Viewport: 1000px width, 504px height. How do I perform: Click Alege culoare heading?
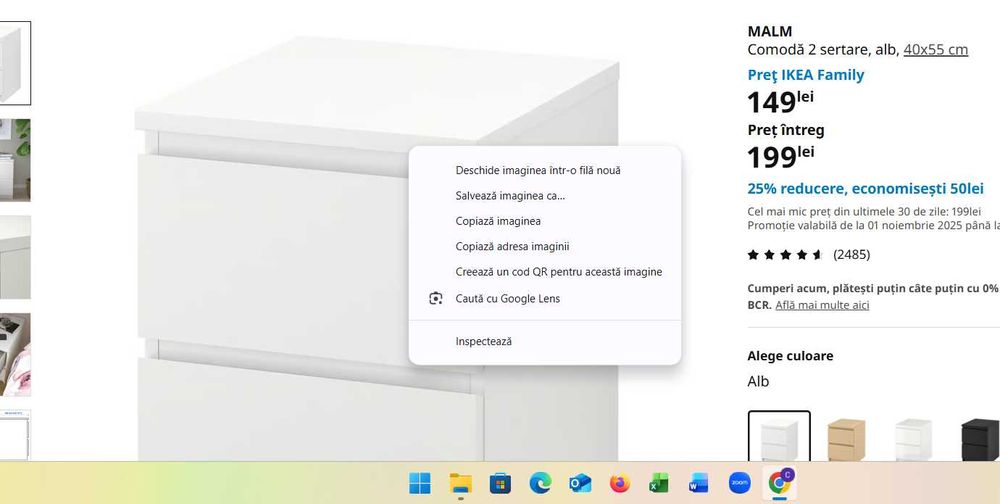coord(790,356)
